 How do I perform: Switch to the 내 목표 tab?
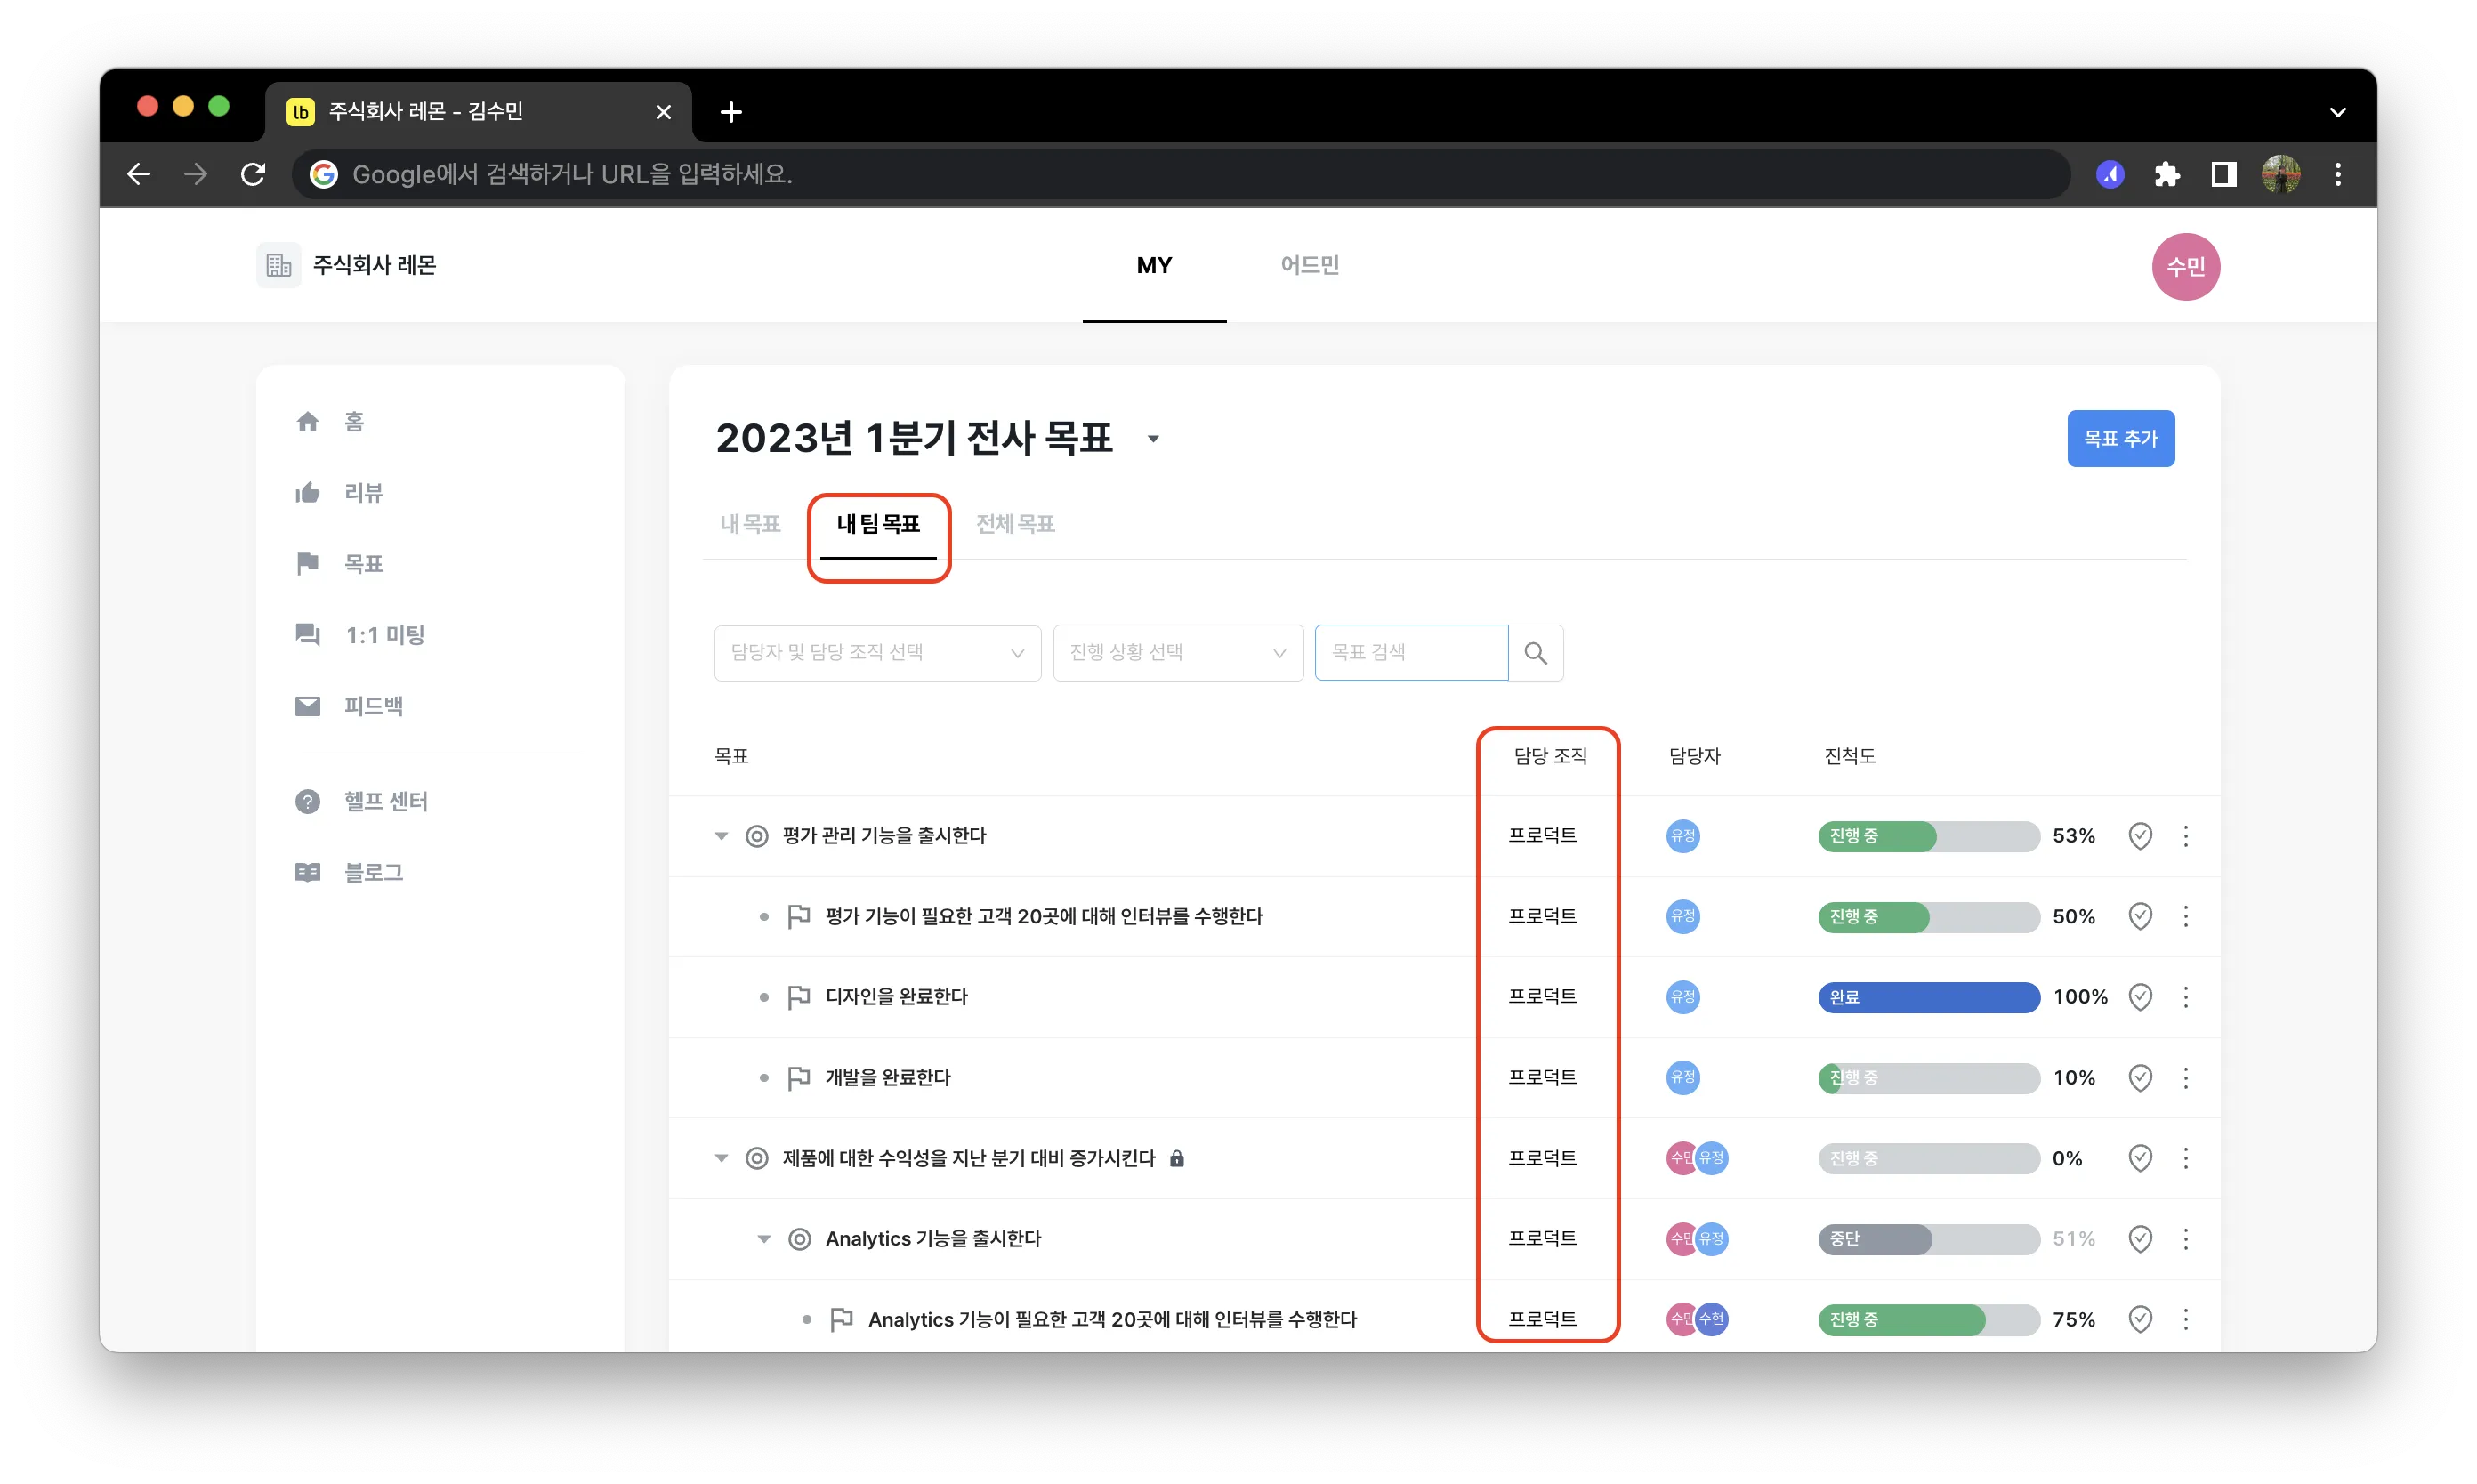pos(750,524)
